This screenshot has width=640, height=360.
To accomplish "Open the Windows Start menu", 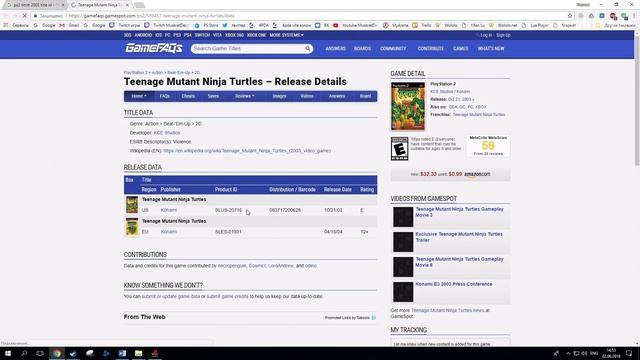I will (x=8, y=353).
